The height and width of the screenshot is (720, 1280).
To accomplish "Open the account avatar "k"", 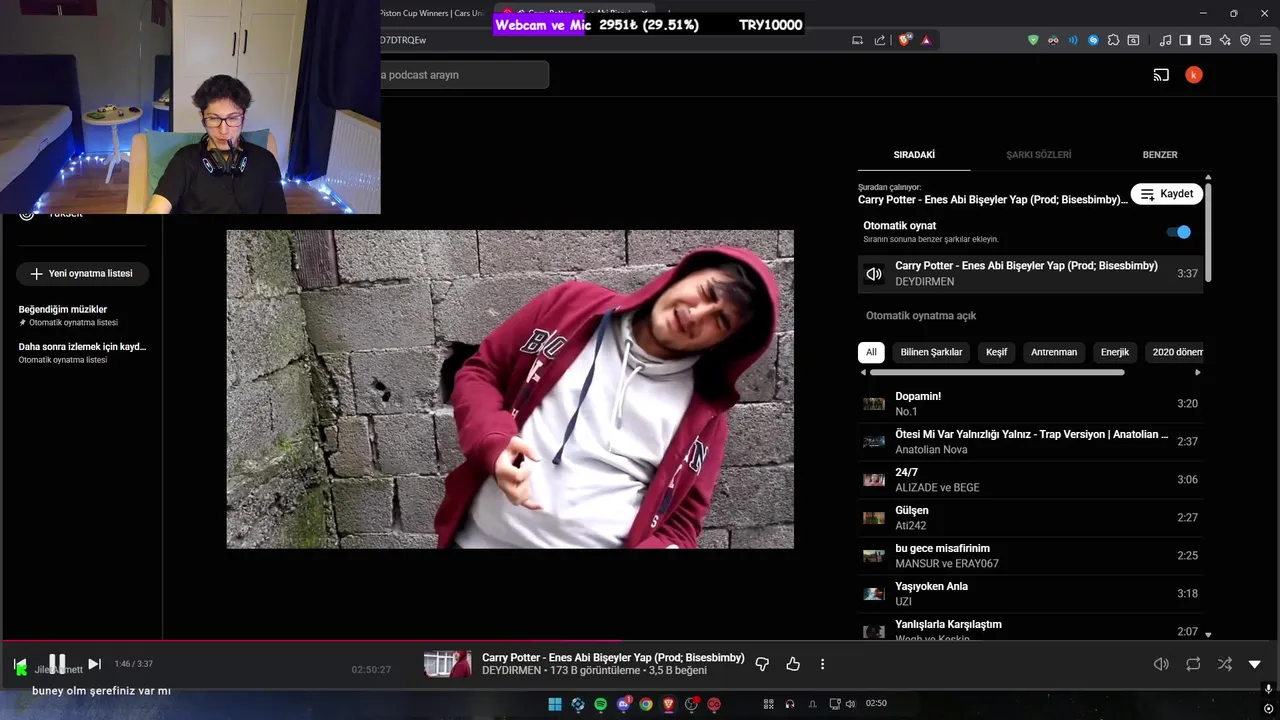I will pyautogui.click(x=1193, y=75).
